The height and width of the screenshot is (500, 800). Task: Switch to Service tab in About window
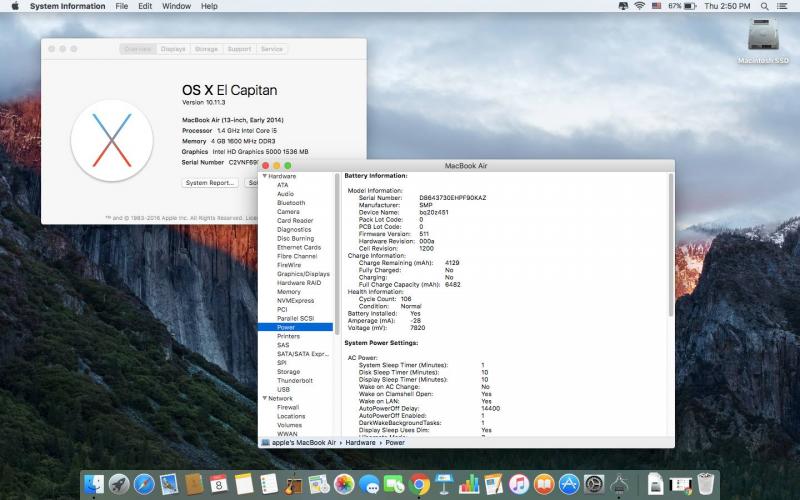pyautogui.click(x=271, y=49)
